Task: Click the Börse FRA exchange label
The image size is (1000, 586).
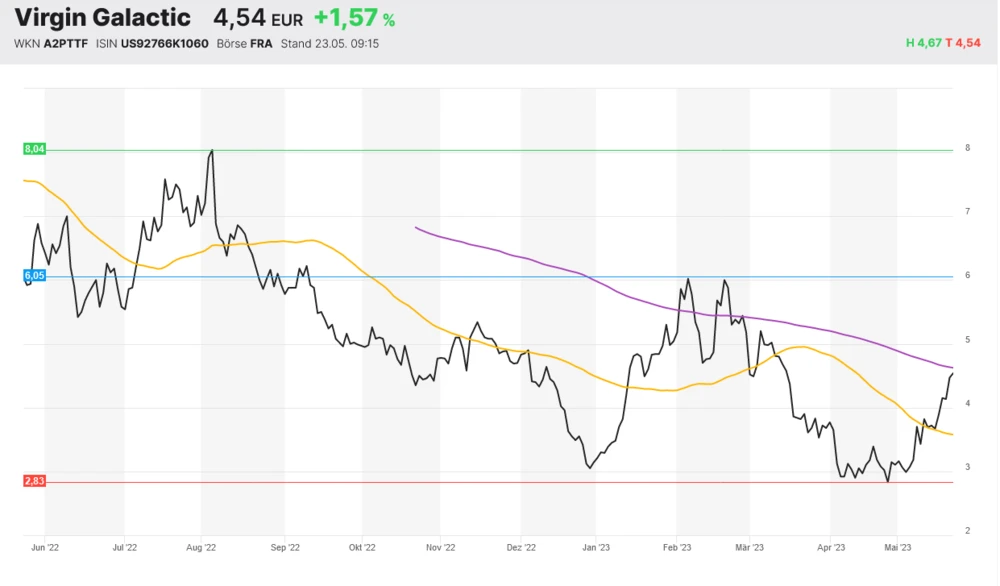Action: click(245, 44)
